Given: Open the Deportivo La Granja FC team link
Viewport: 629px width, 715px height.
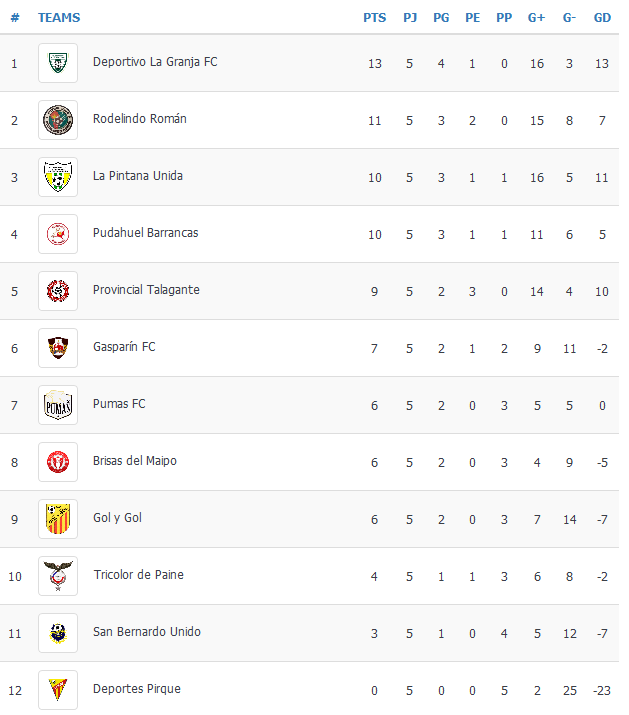Looking at the screenshot, I should point(155,62).
